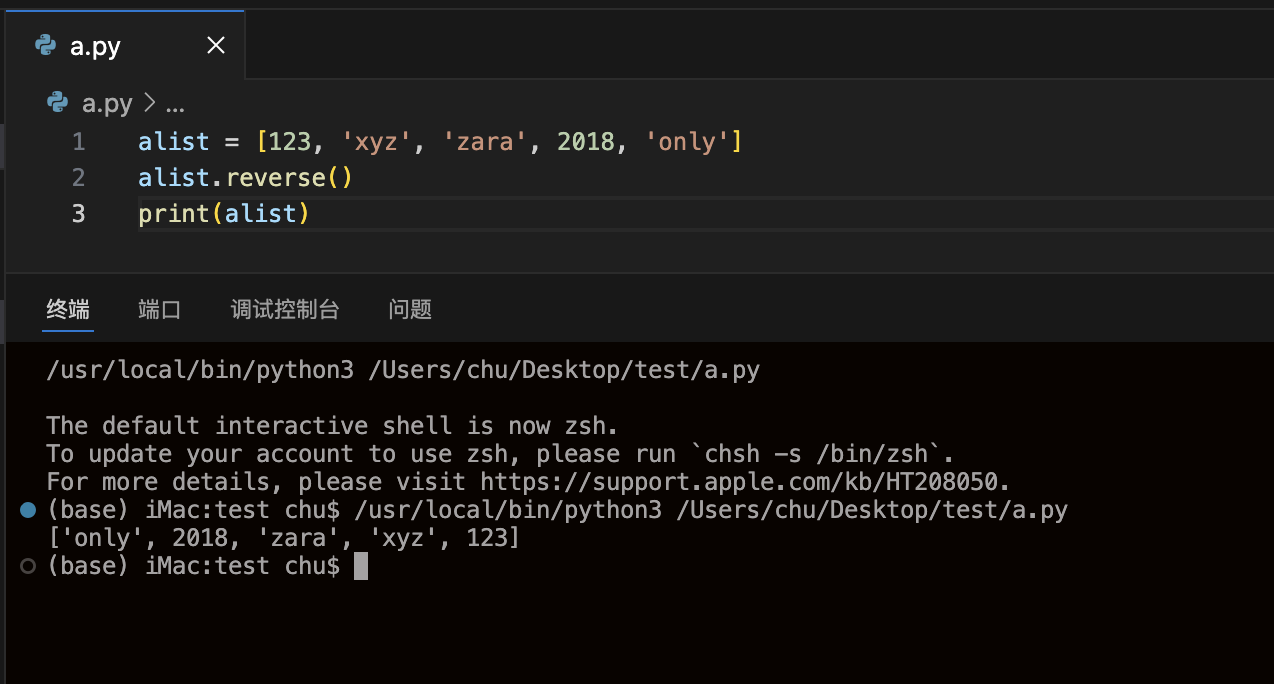The width and height of the screenshot is (1274, 684).
Task: Click the hollow circle marker beside current prompt
Action: tap(28, 566)
